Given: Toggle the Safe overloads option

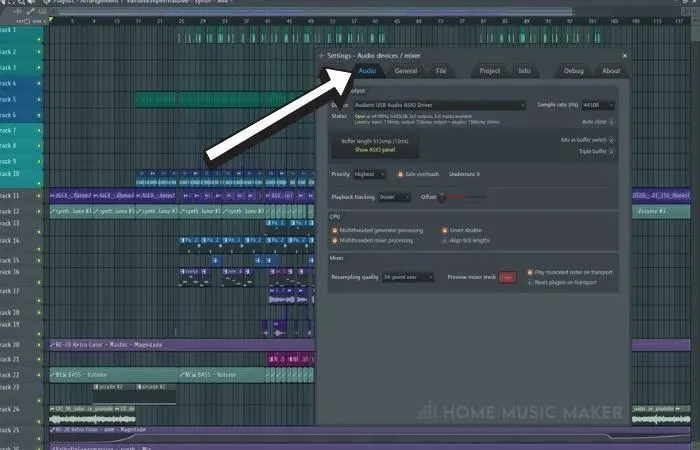Looking at the screenshot, I should (x=400, y=174).
